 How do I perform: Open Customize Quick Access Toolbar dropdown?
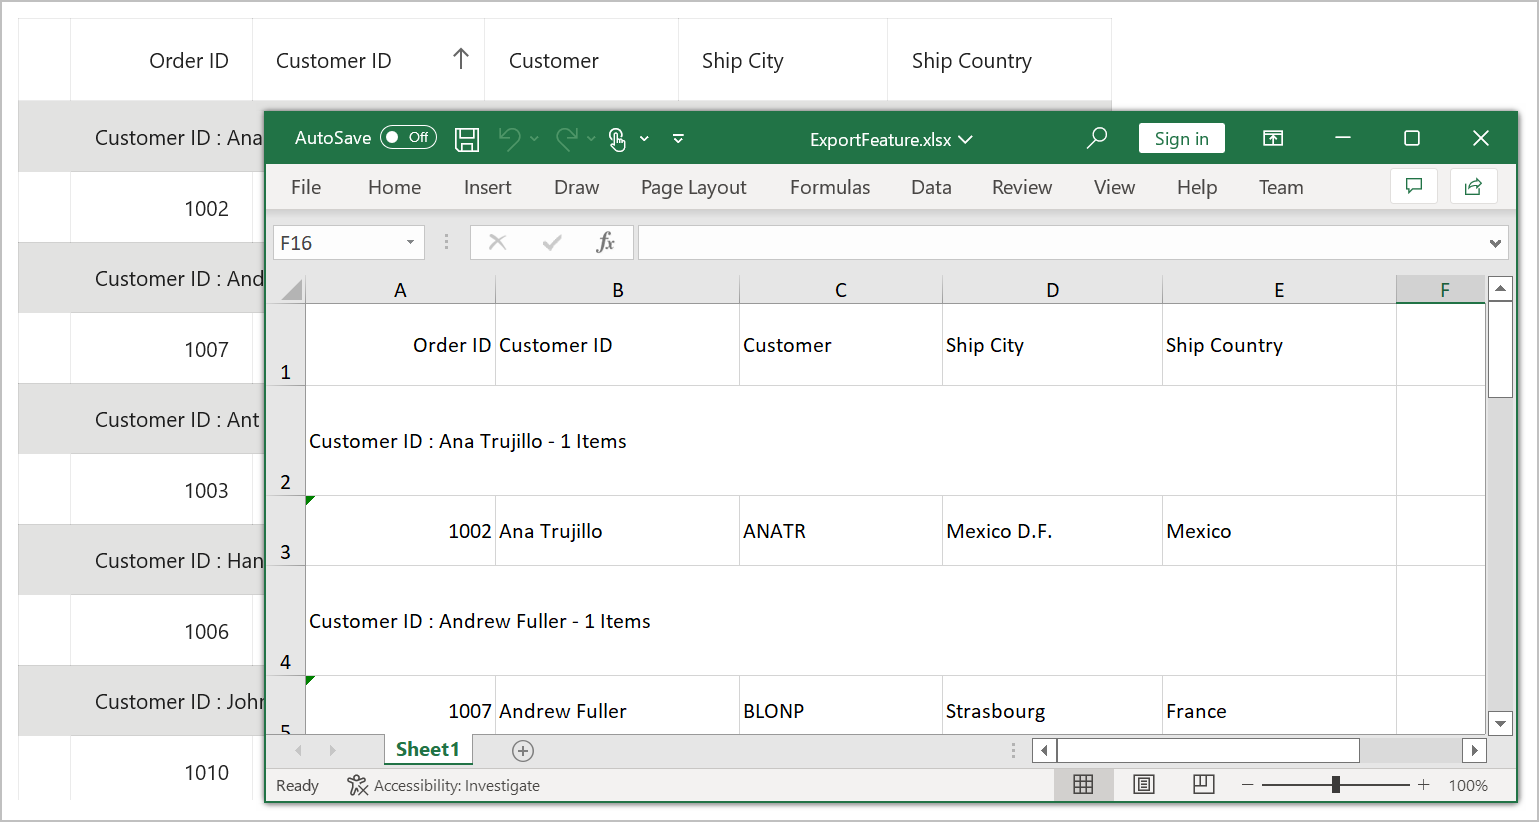click(x=678, y=139)
